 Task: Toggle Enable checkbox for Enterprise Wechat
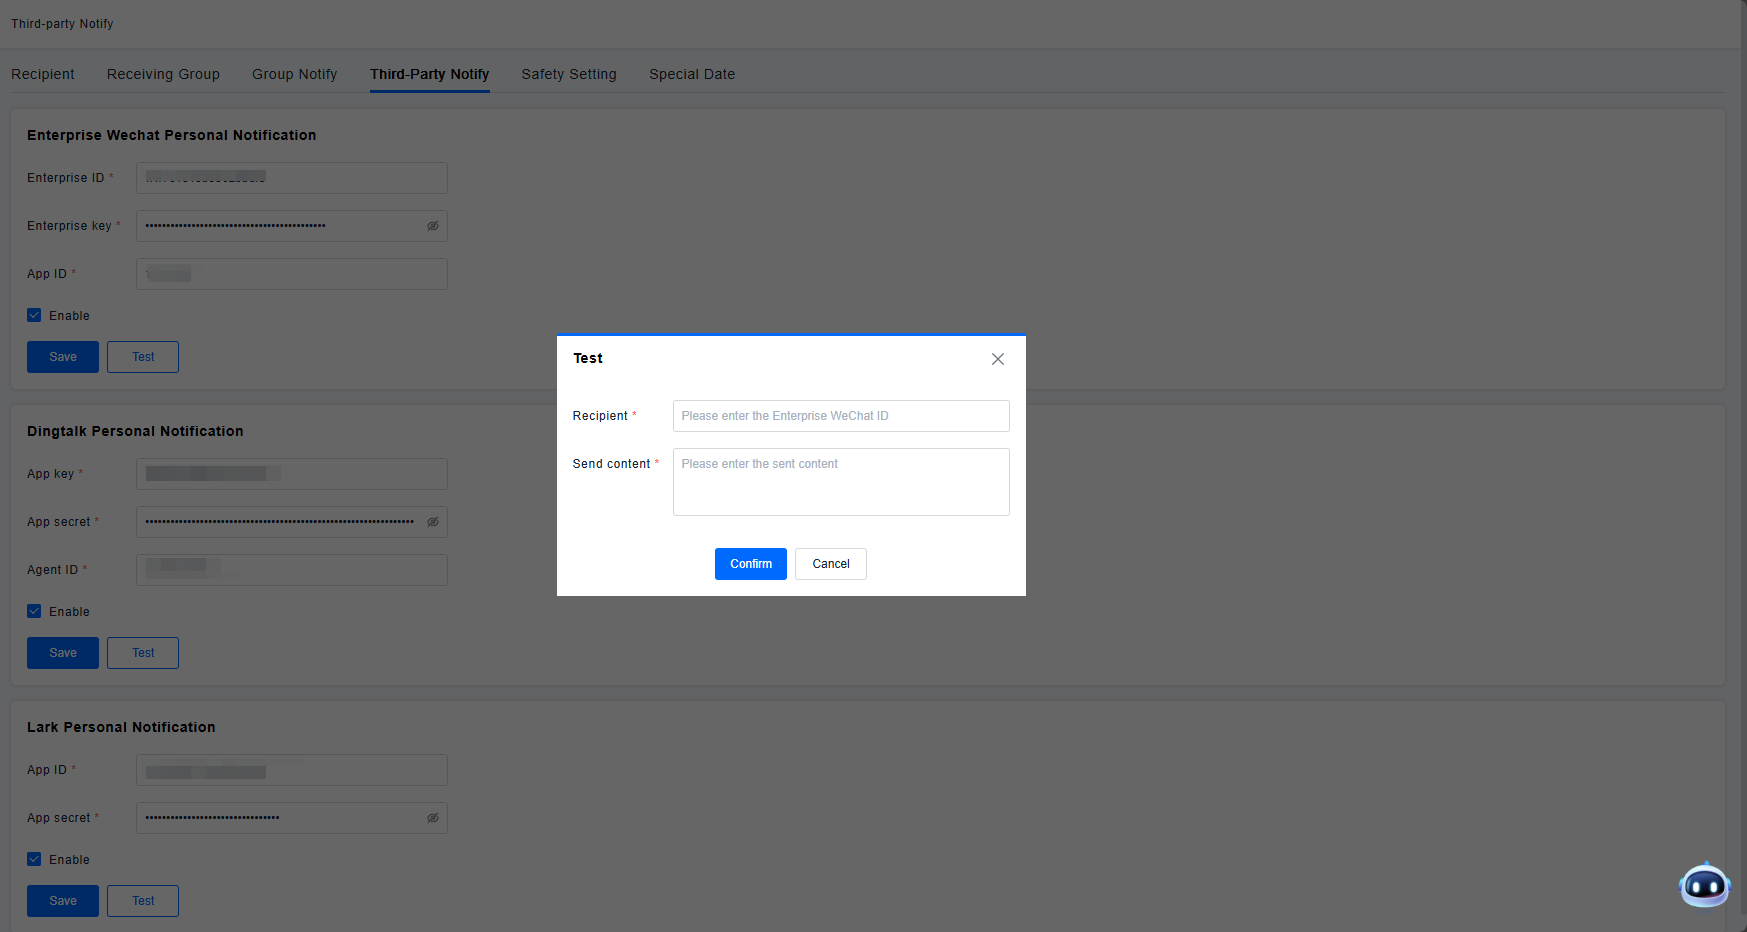35,315
